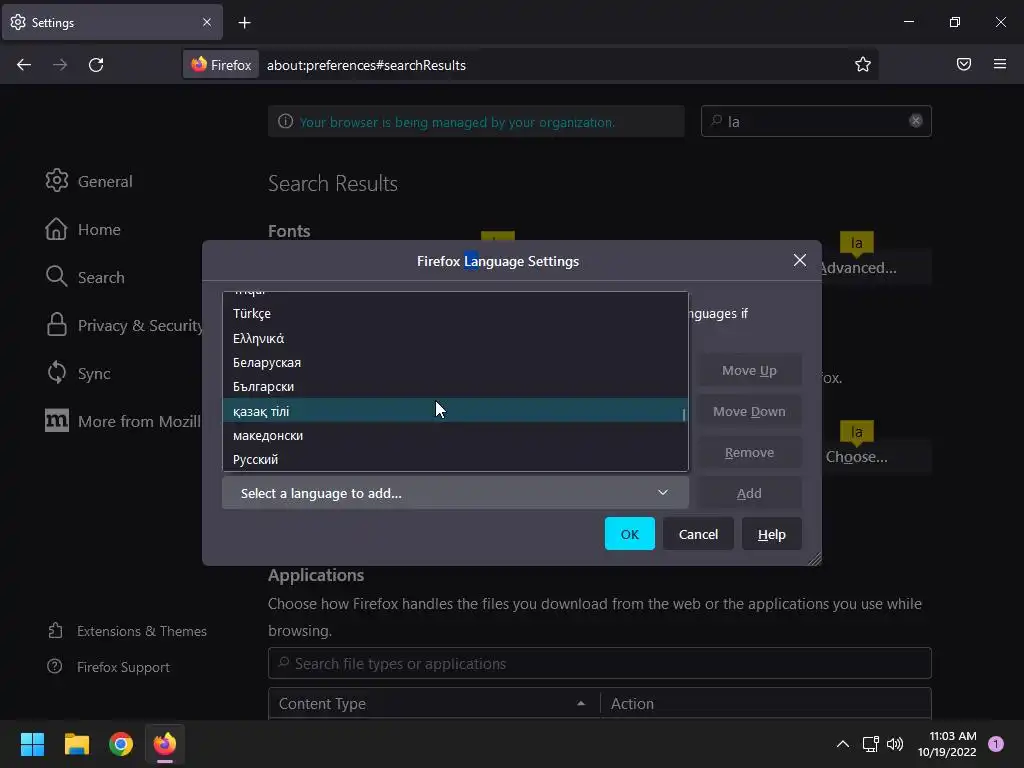Close the Firefox Language Settings dialog

click(x=799, y=260)
